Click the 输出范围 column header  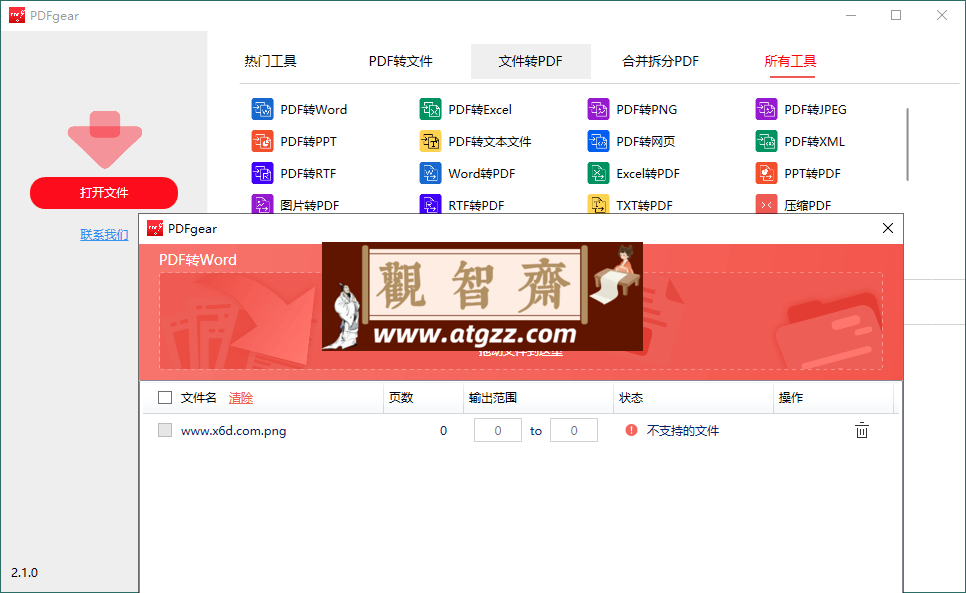(x=493, y=398)
